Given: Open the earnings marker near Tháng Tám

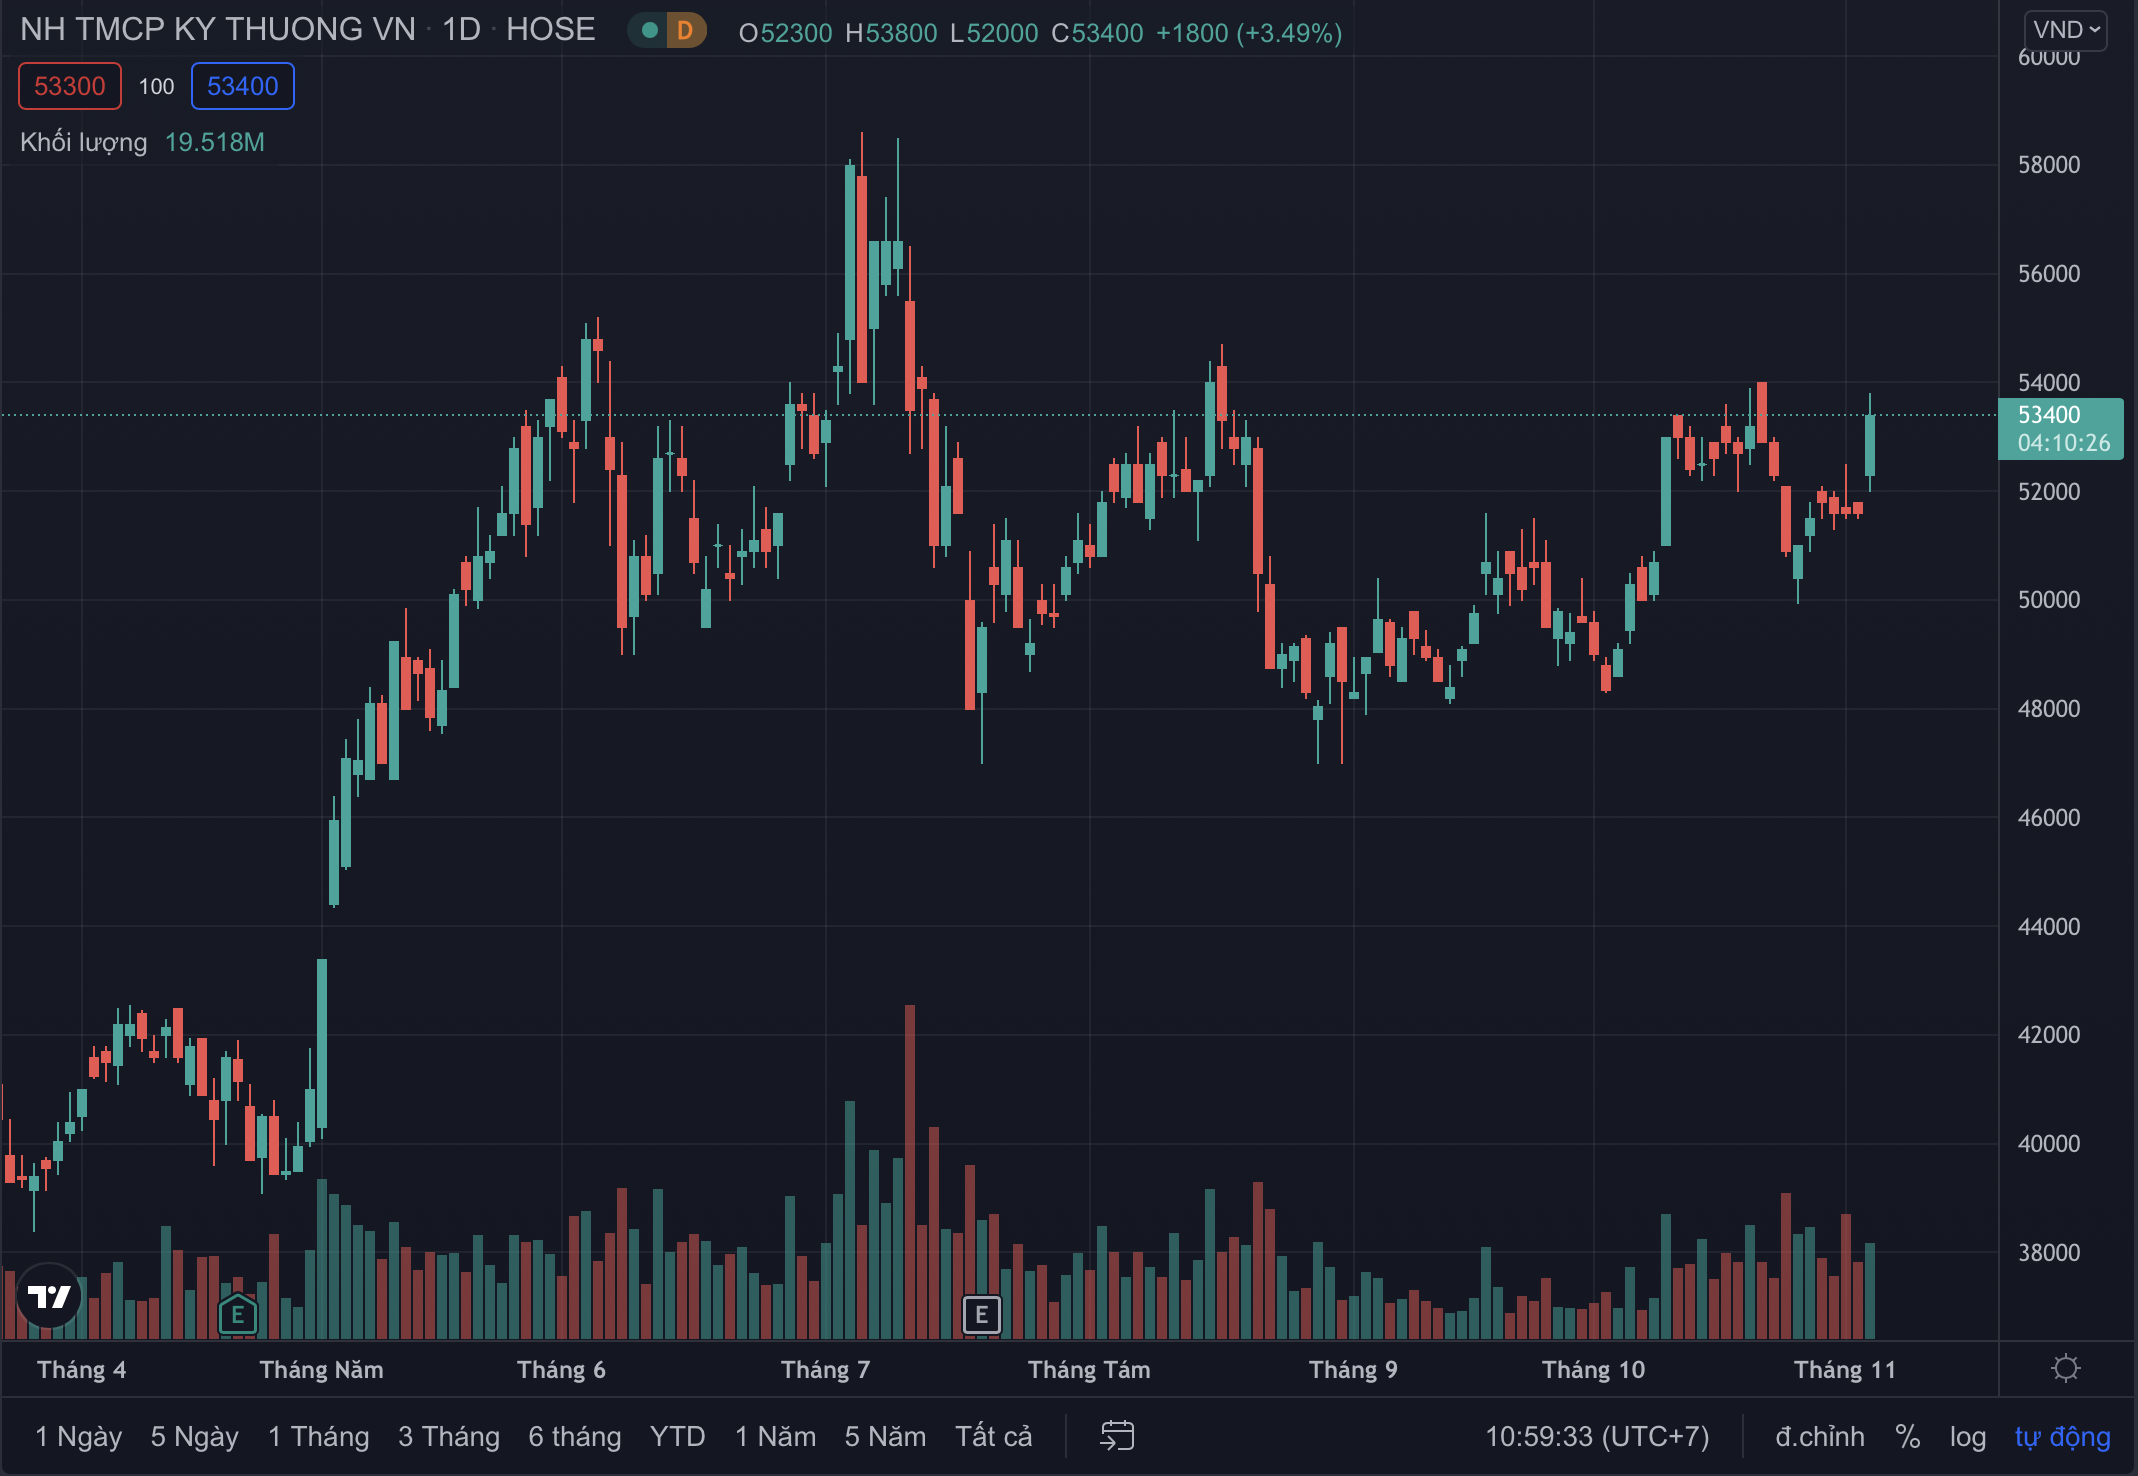Looking at the screenshot, I should pos(982,1314).
